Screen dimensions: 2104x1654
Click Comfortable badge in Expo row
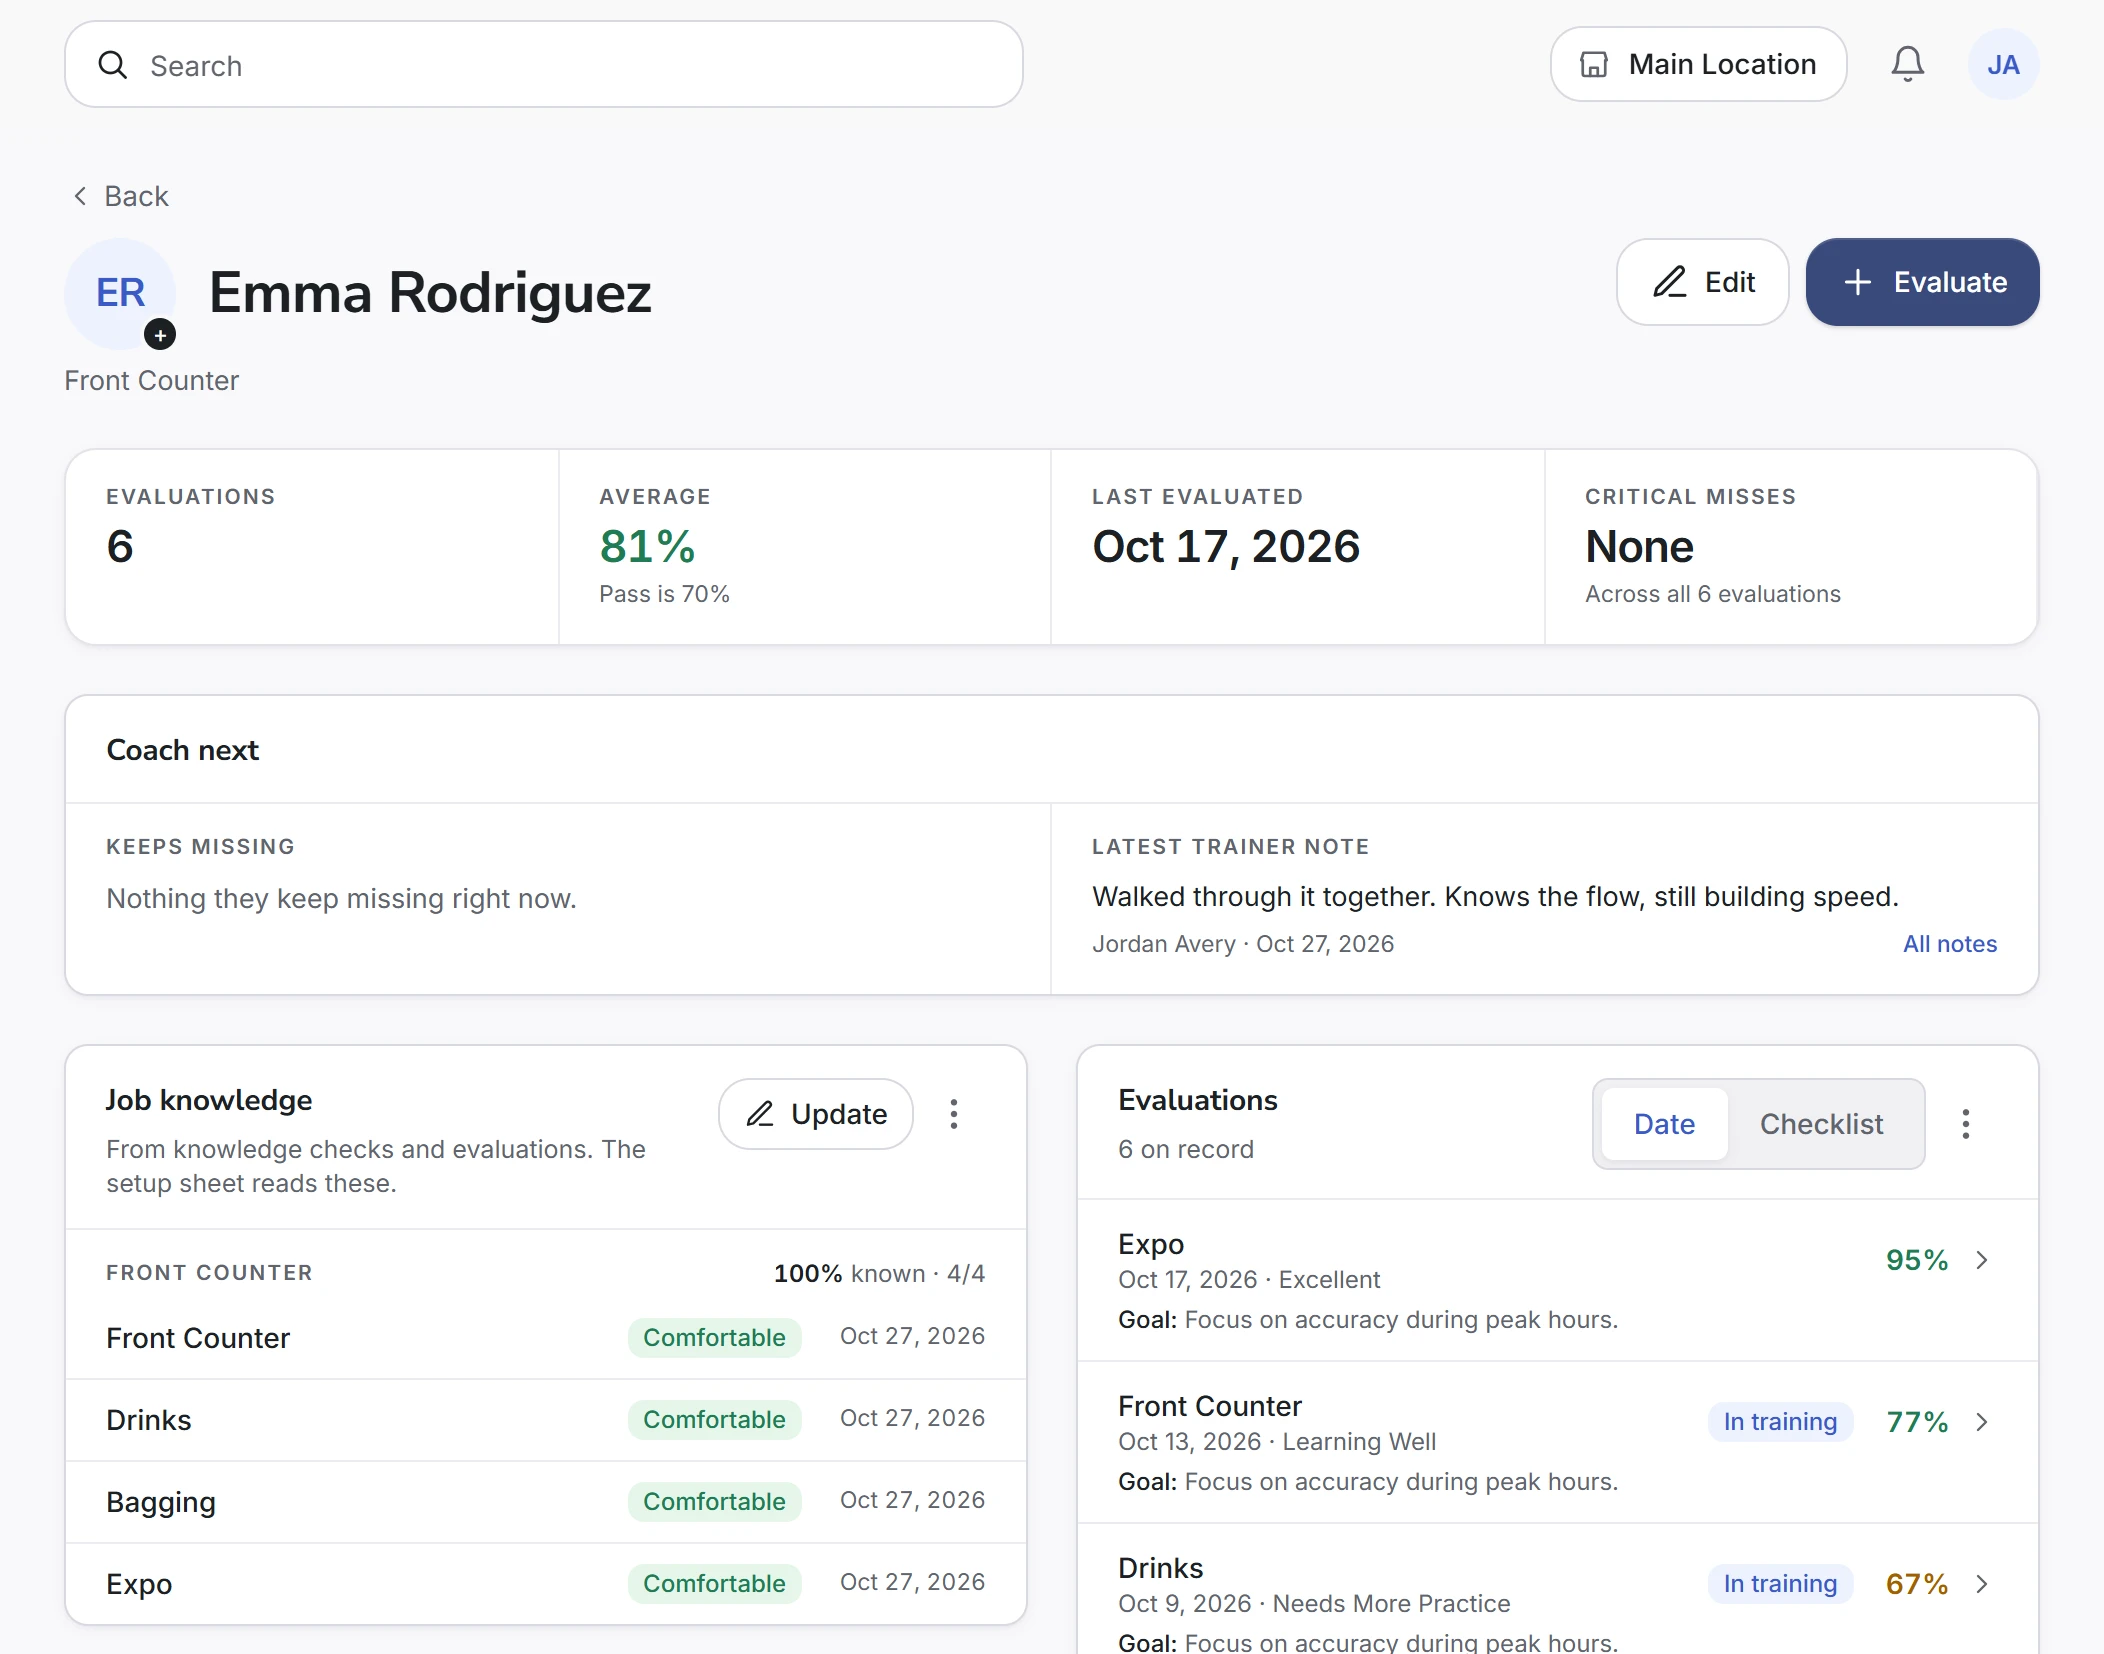point(714,1583)
